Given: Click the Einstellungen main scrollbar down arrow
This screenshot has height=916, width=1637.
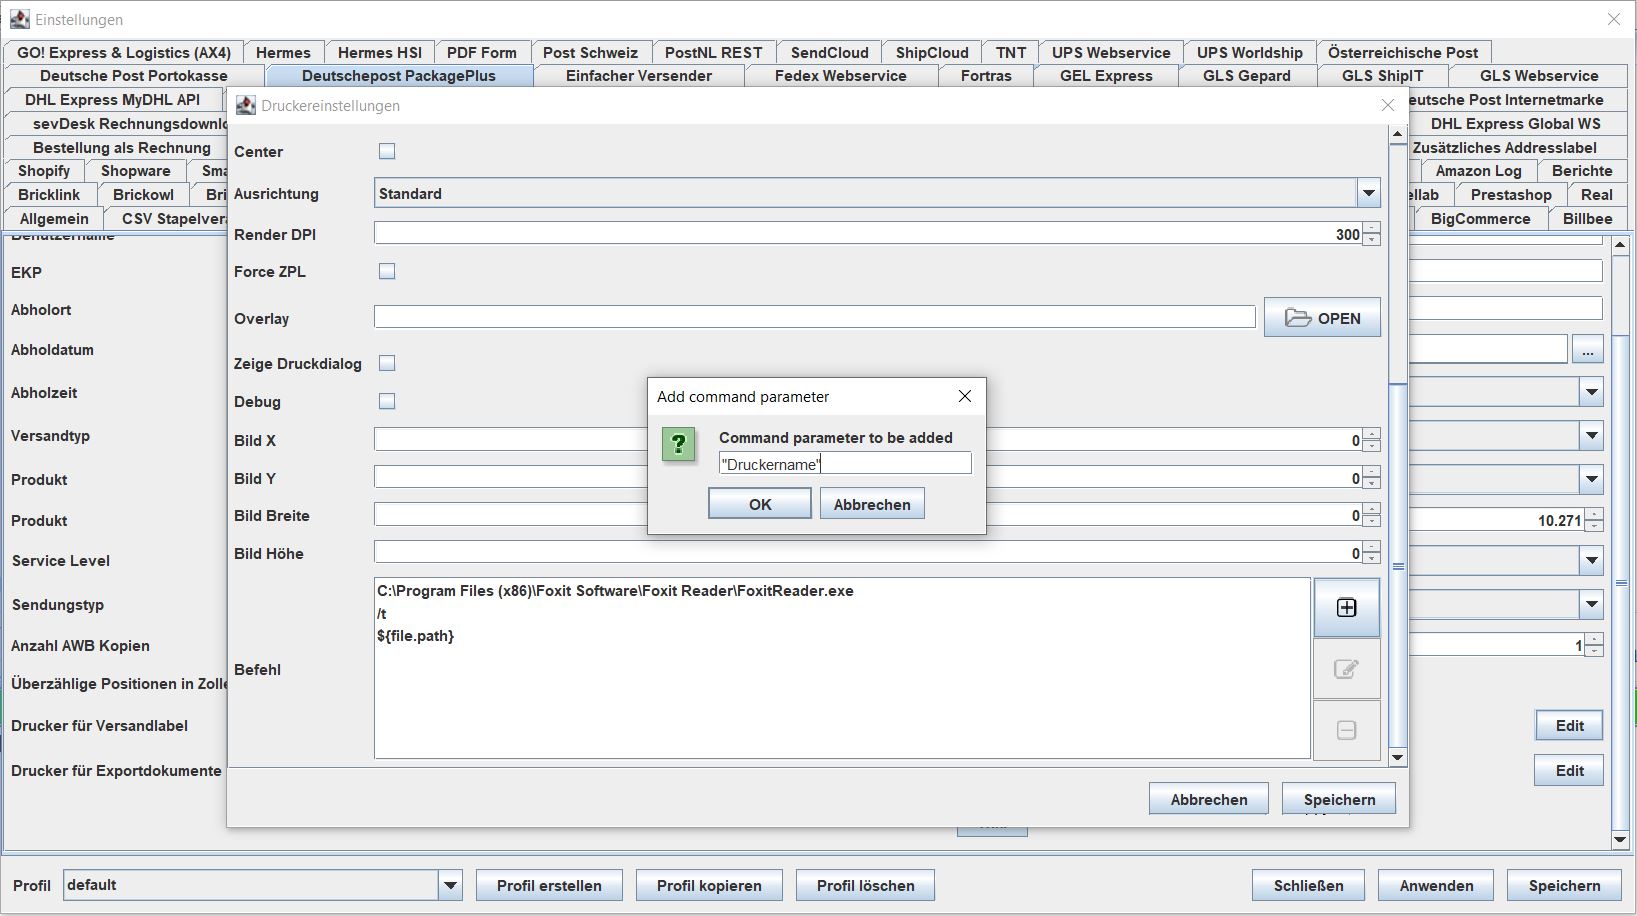Looking at the screenshot, I should (x=1620, y=840).
